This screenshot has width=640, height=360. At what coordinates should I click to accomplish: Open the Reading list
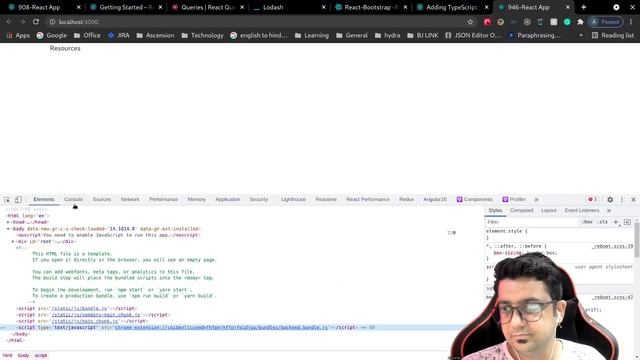click(613, 36)
